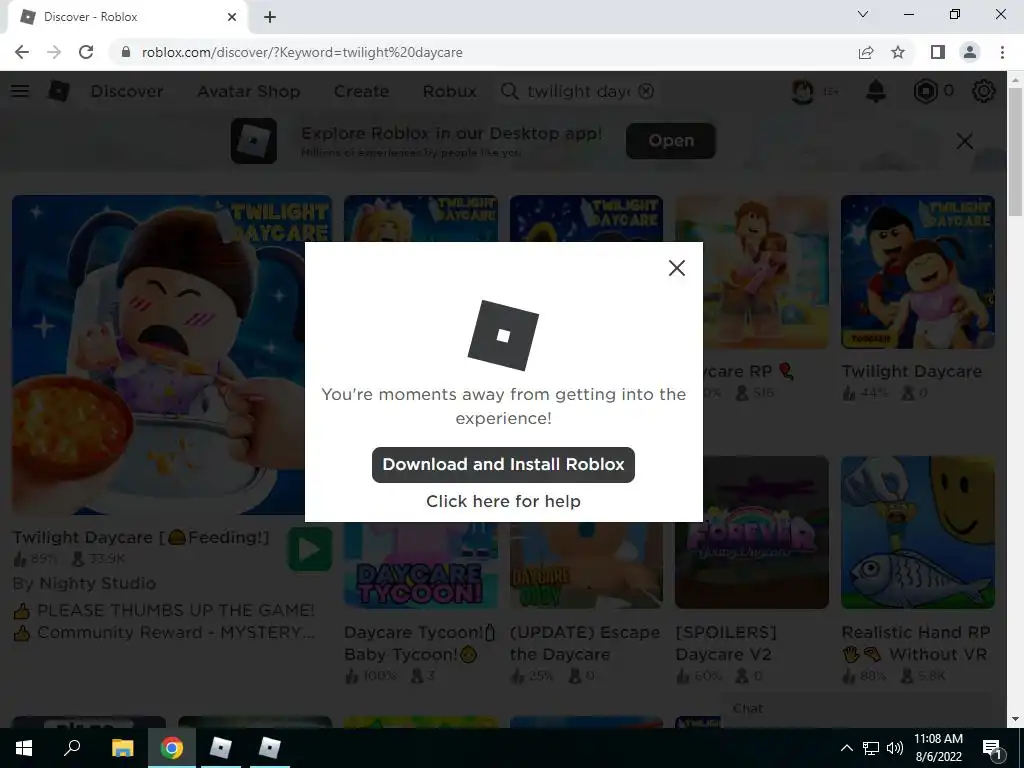Open Windows taskbar search
The height and width of the screenshot is (768, 1024).
(72, 748)
